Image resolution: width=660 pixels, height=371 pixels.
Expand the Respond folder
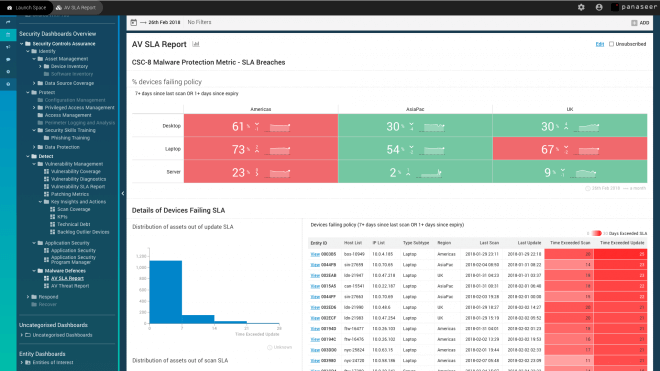(x=28, y=297)
